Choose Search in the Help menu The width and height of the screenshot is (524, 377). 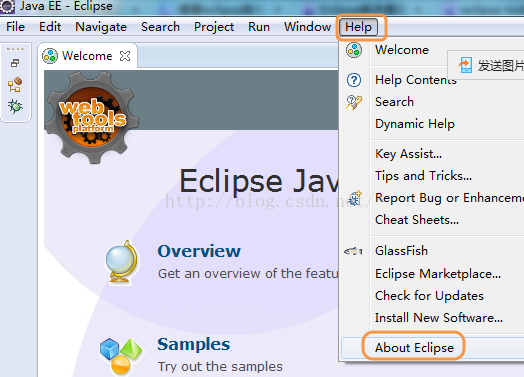pyautogui.click(x=394, y=102)
